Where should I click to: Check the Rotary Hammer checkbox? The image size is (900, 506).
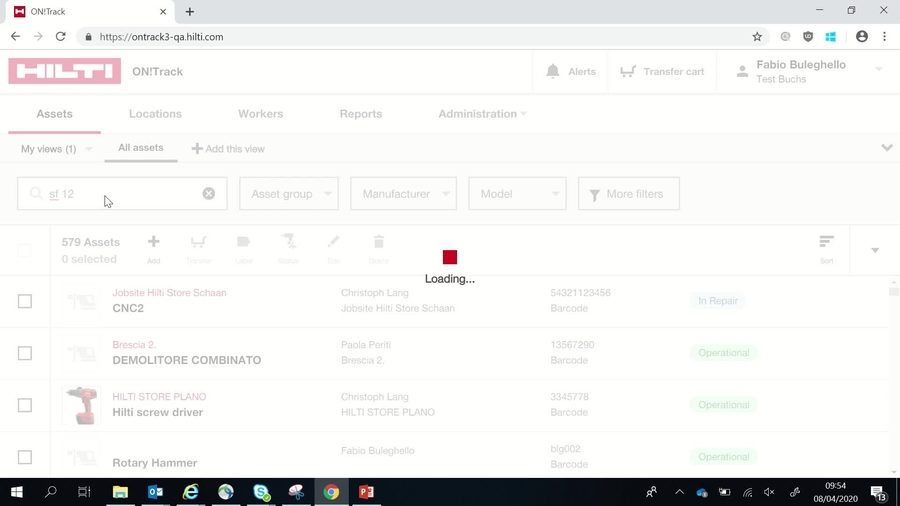25,457
